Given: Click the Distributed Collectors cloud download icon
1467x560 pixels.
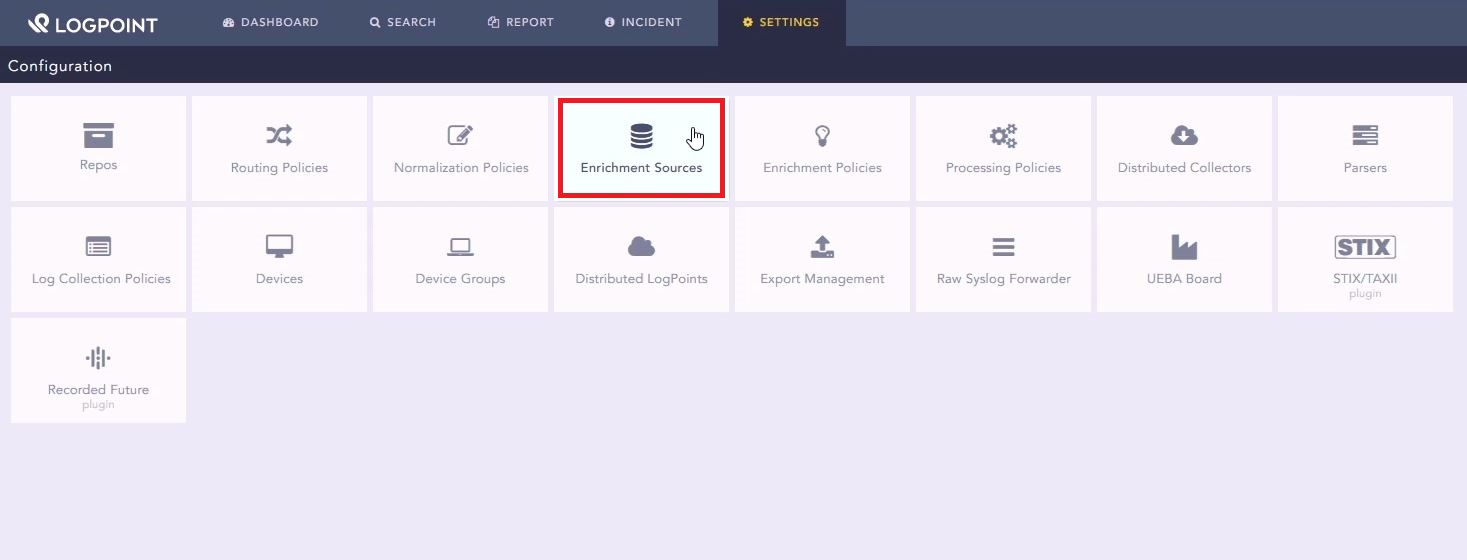Looking at the screenshot, I should coord(1184,135).
